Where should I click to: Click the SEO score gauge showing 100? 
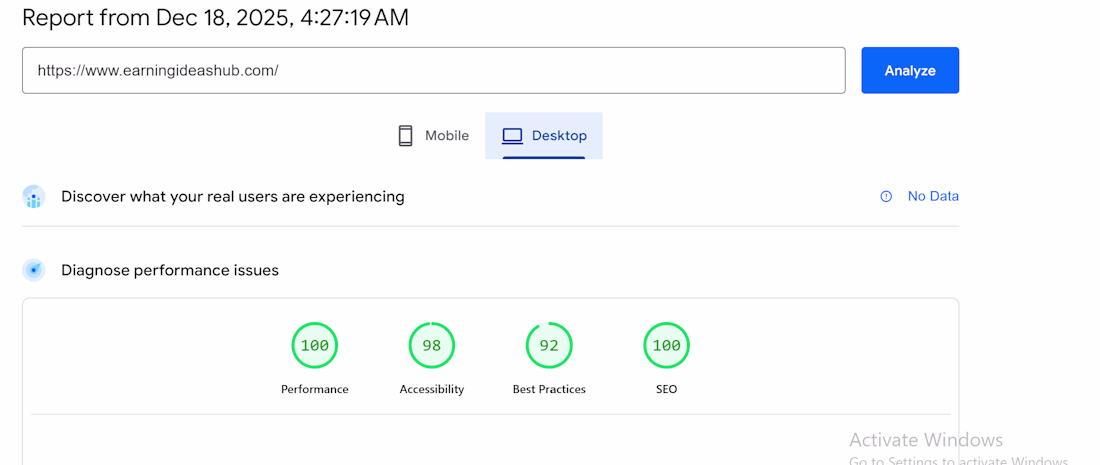(x=666, y=346)
